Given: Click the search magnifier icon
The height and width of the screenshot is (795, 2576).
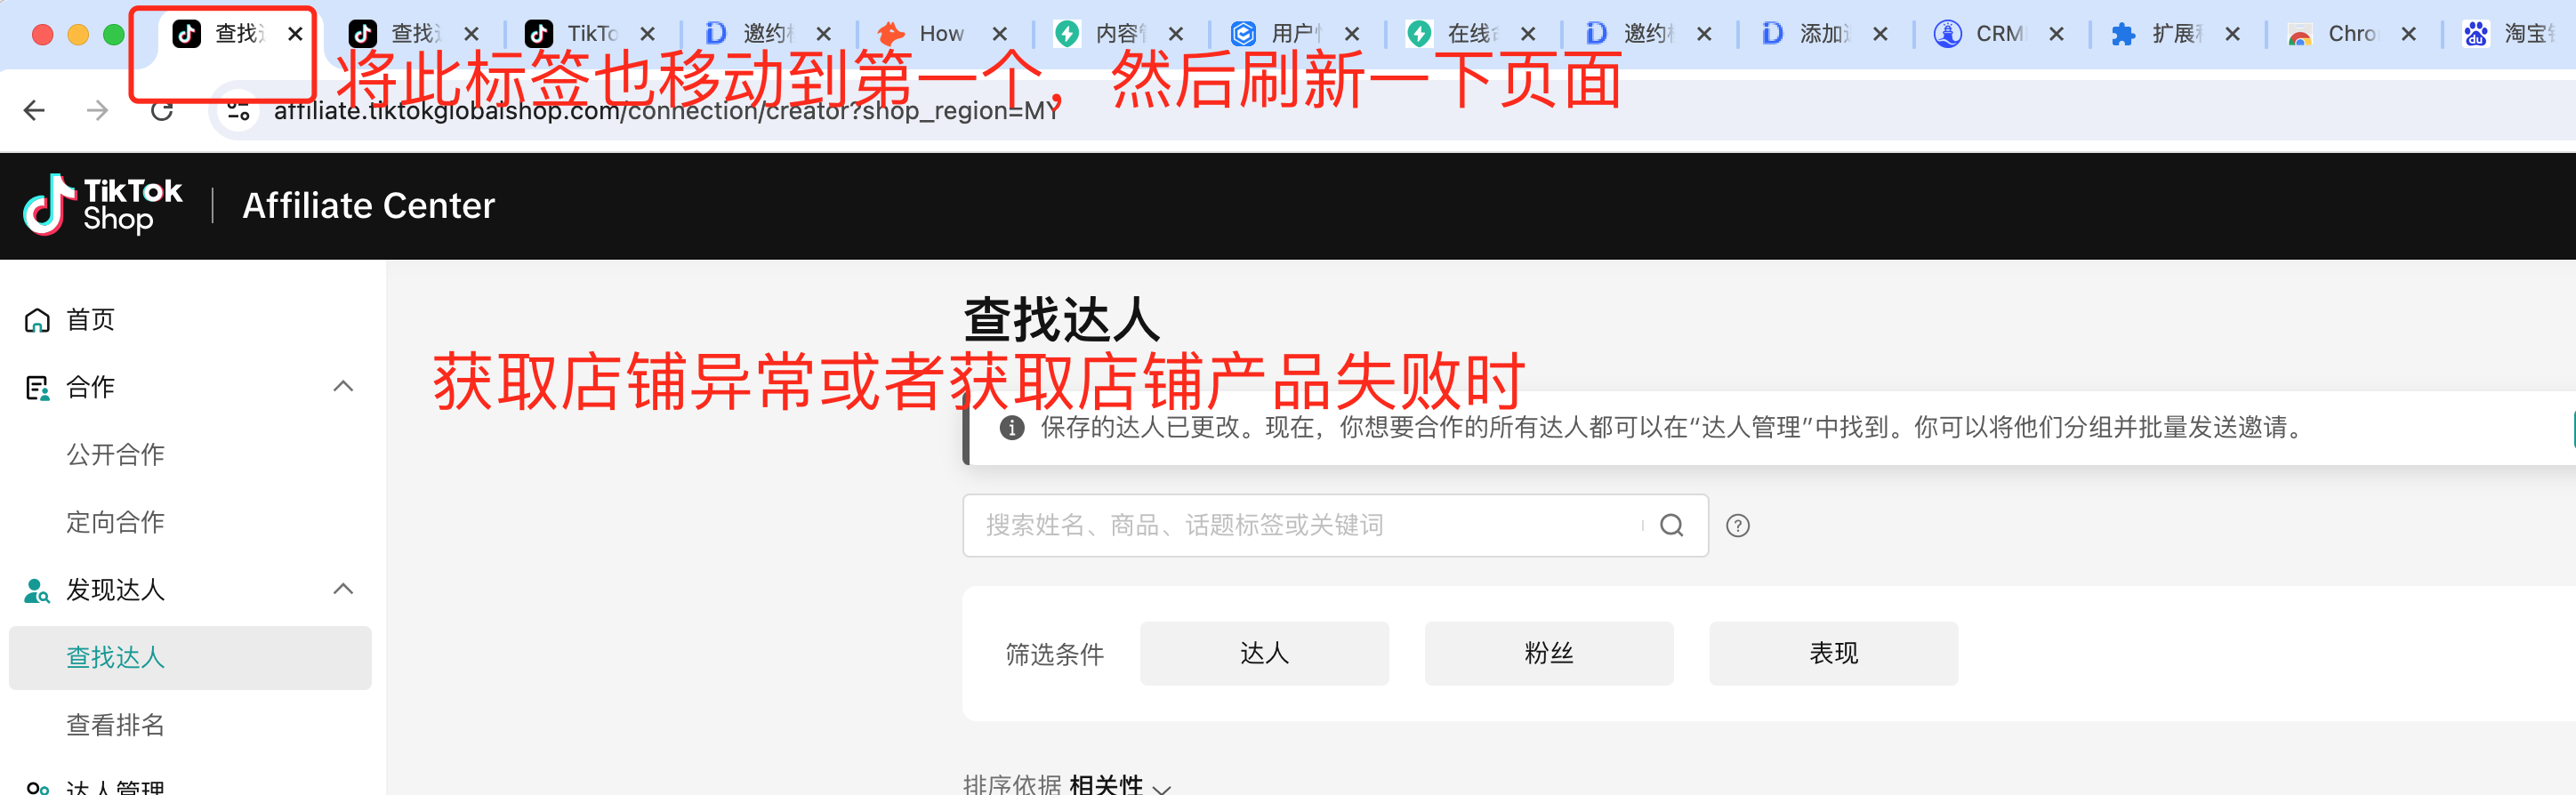Looking at the screenshot, I should (1672, 525).
